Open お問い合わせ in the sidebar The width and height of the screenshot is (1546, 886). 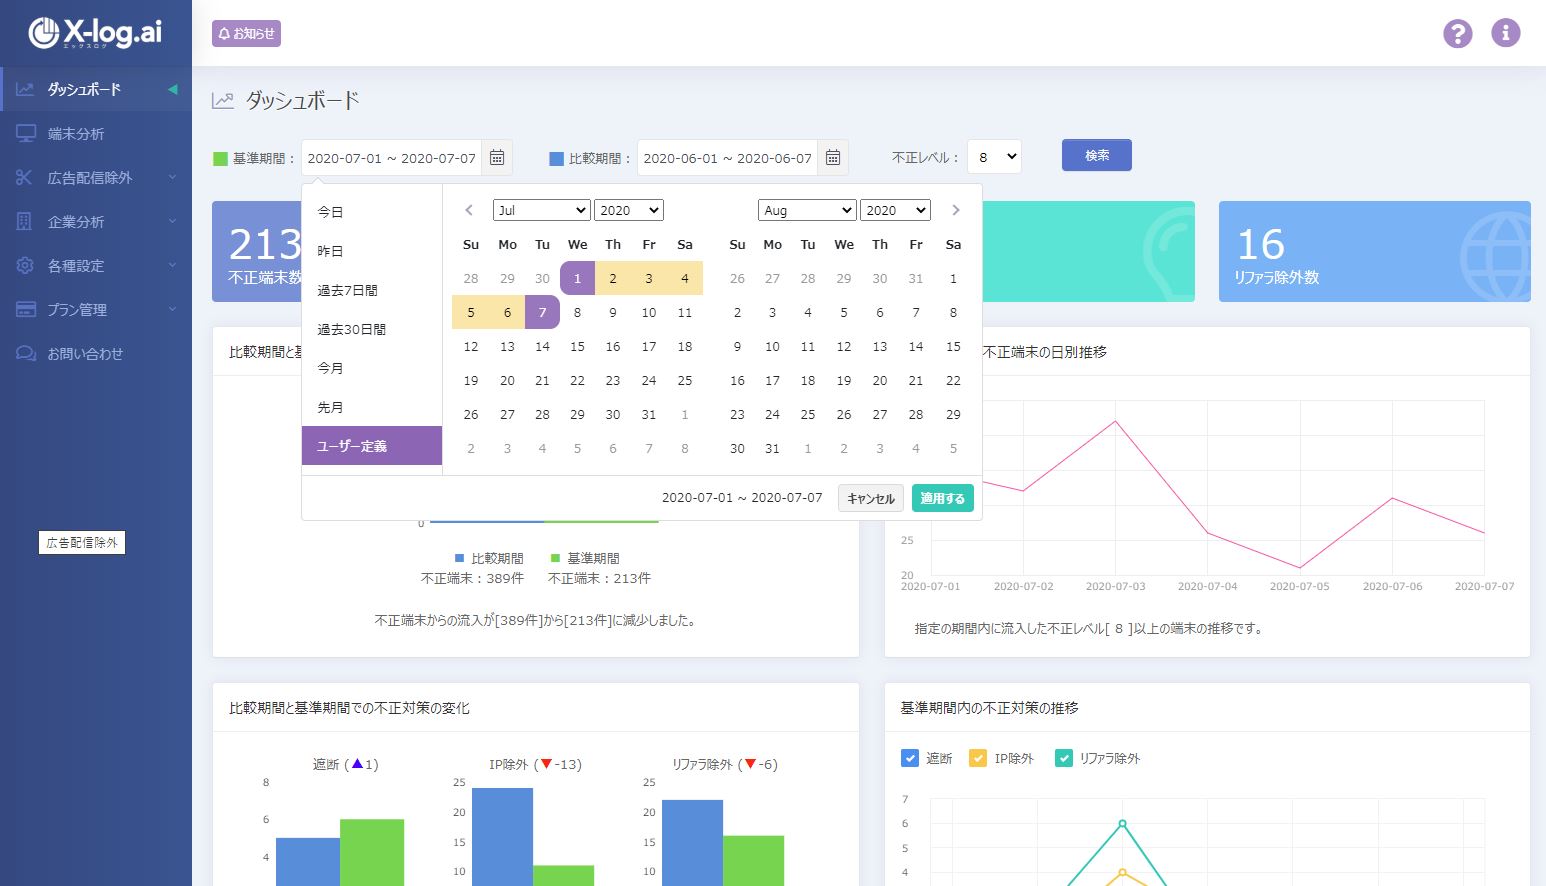click(96, 353)
